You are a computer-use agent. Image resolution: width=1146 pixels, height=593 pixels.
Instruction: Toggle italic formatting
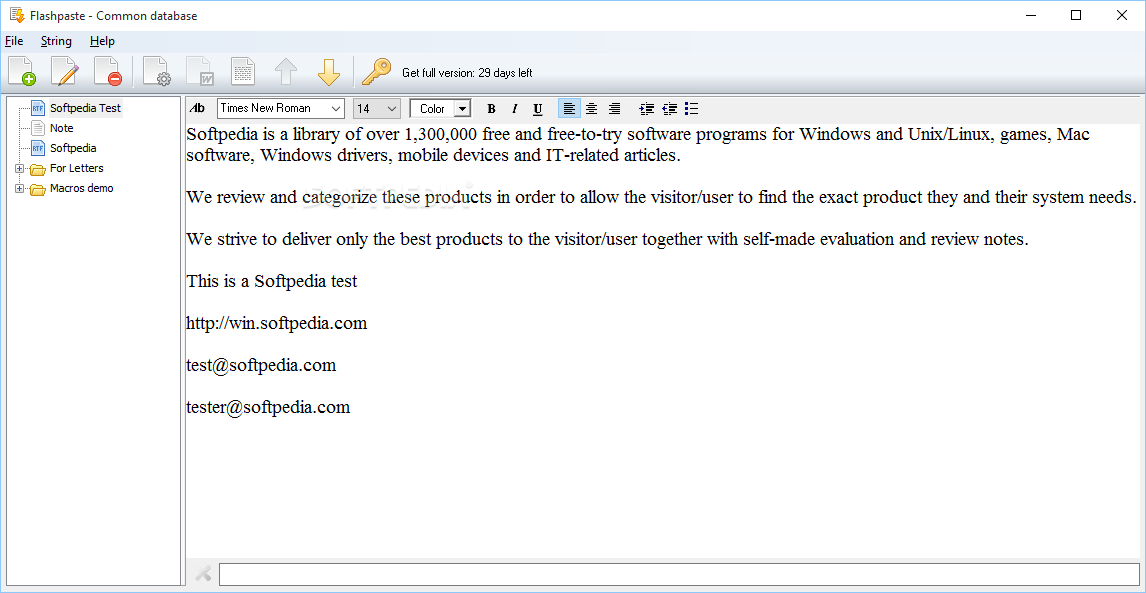[515, 109]
